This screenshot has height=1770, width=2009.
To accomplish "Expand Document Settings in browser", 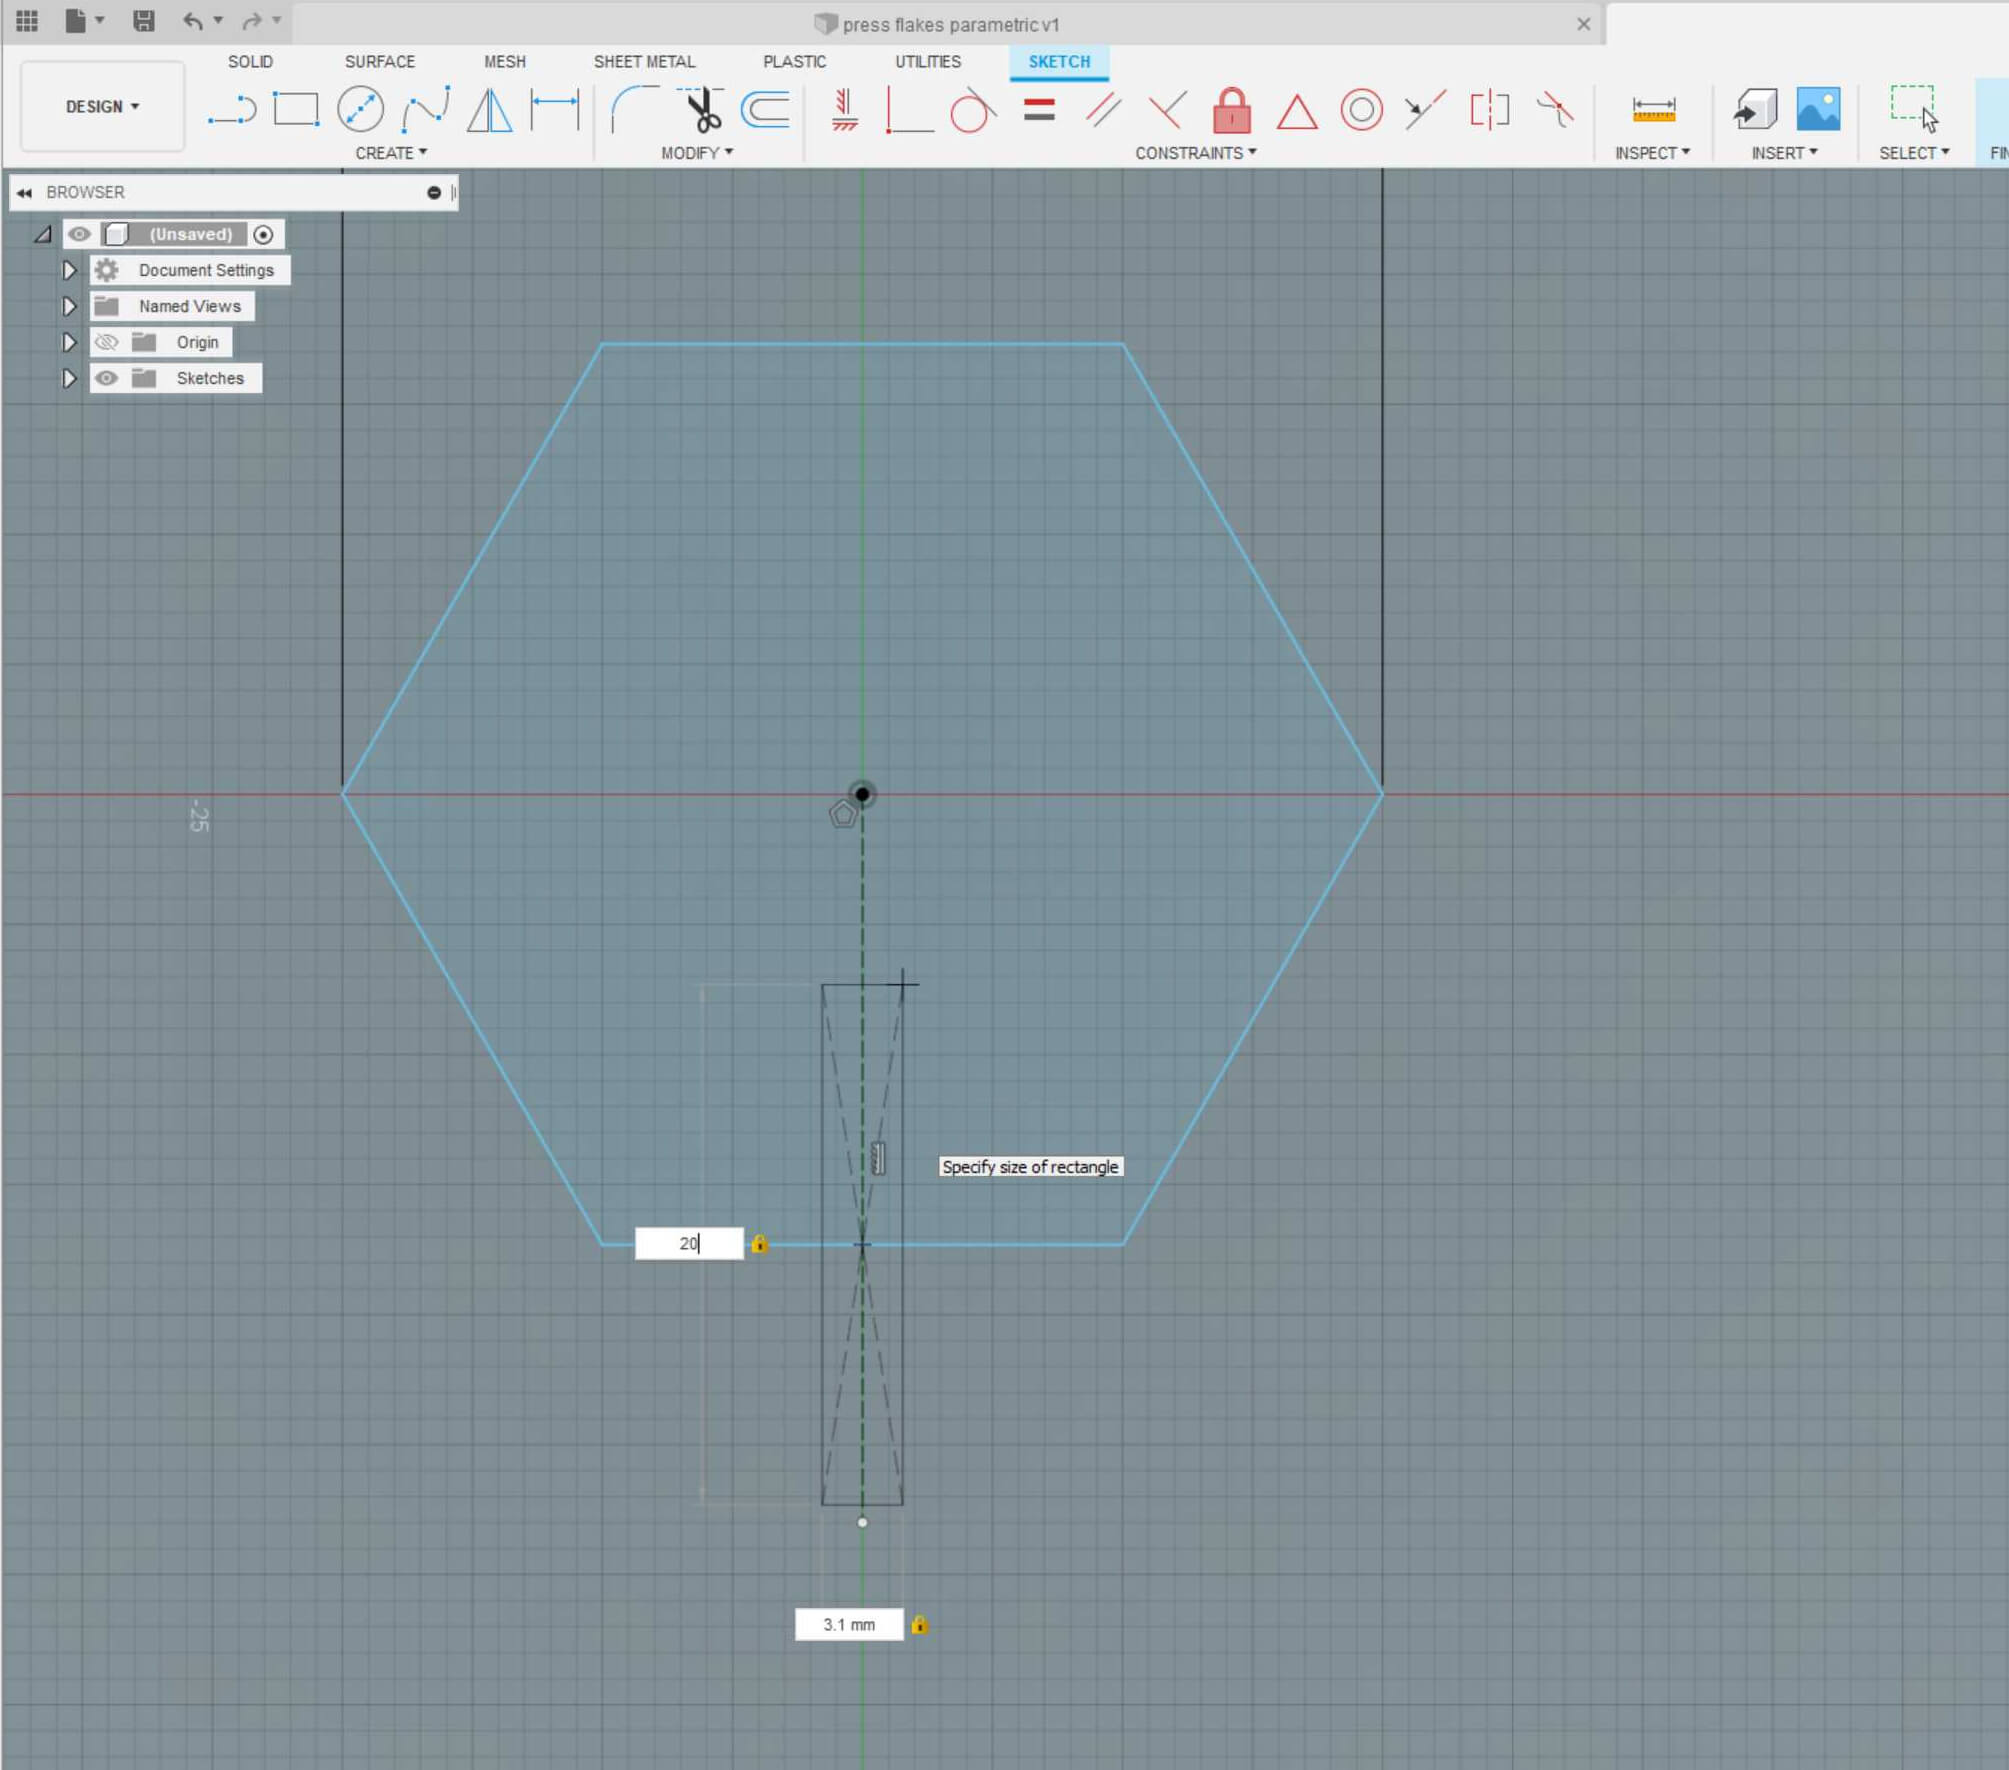I will point(69,270).
